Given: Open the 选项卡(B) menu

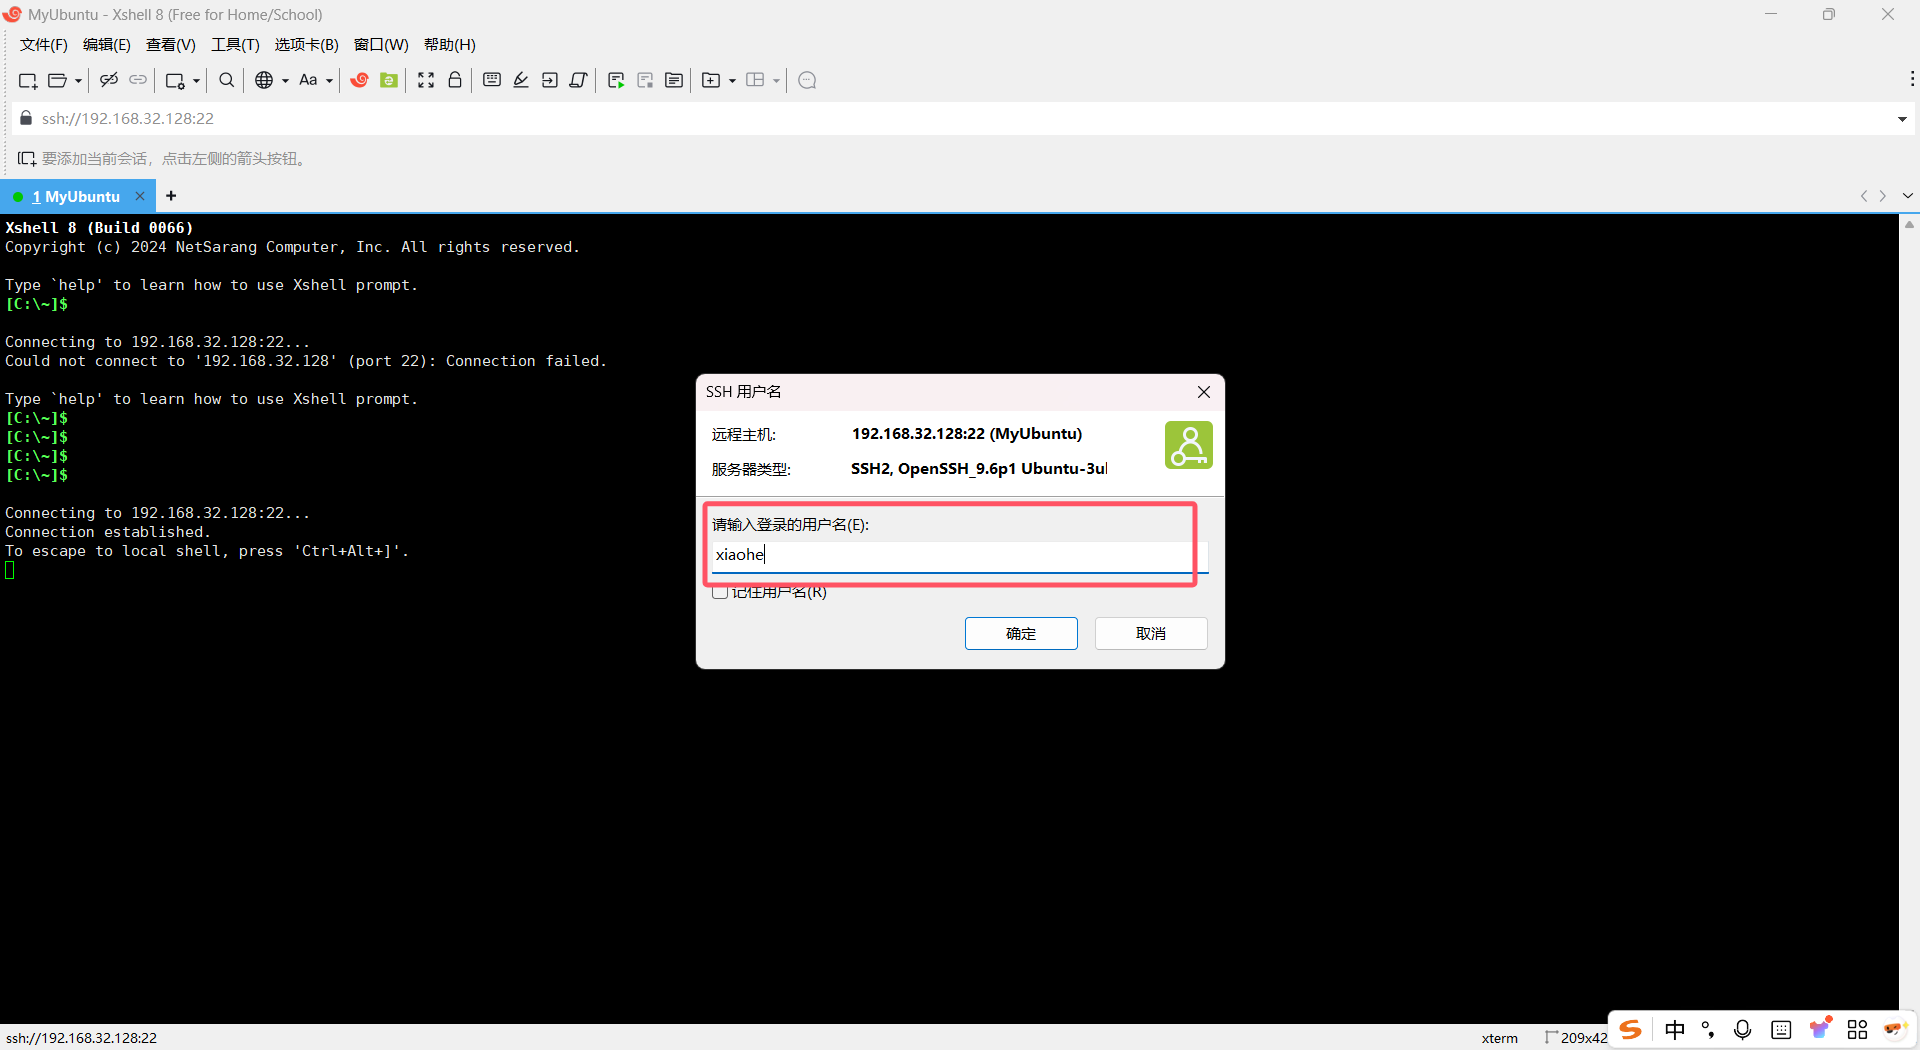Looking at the screenshot, I should click(307, 45).
